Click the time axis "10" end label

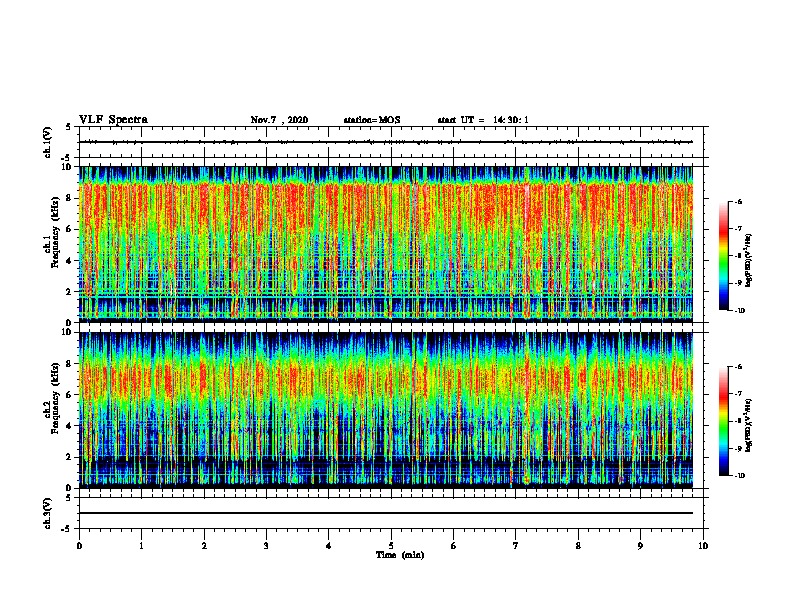[703, 545]
